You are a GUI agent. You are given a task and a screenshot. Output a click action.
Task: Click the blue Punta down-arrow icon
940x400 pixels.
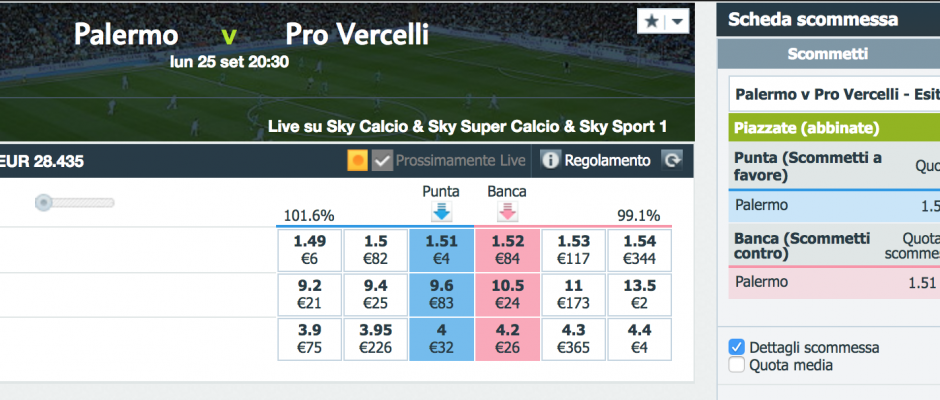pyautogui.click(x=441, y=212)
